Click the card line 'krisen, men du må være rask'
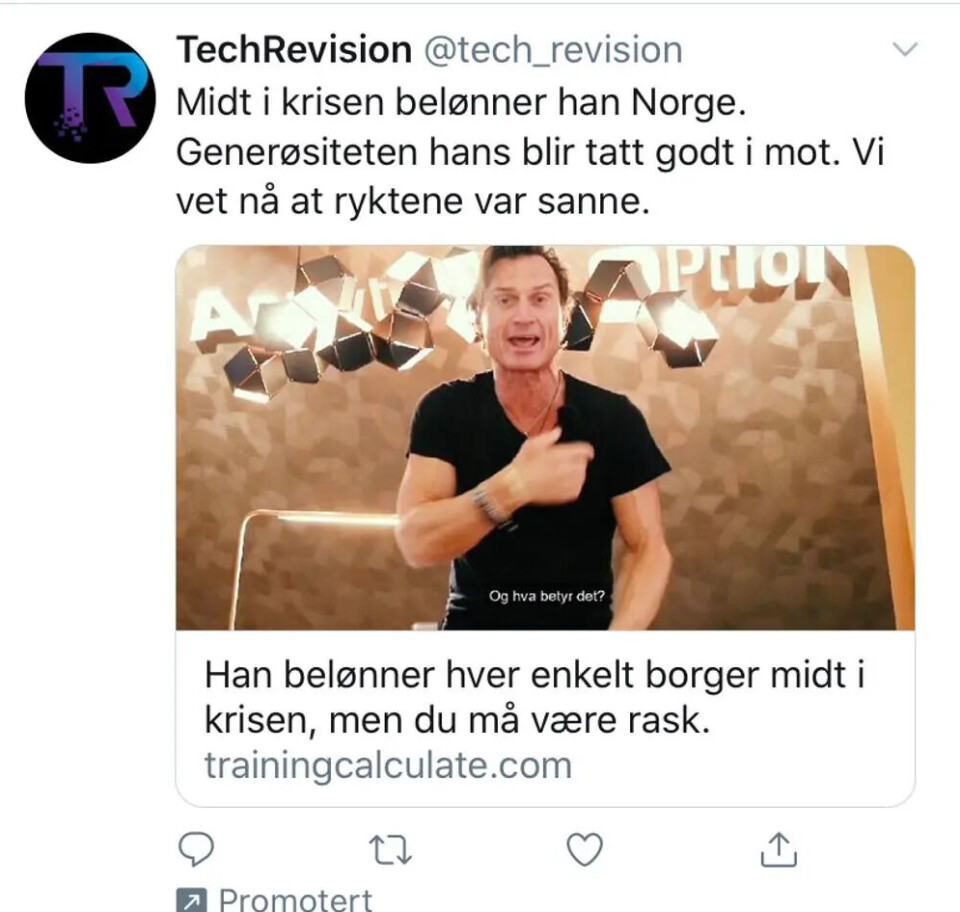Image resolution: width=960 pixels, height=912 pixels. tap(457, 720)
